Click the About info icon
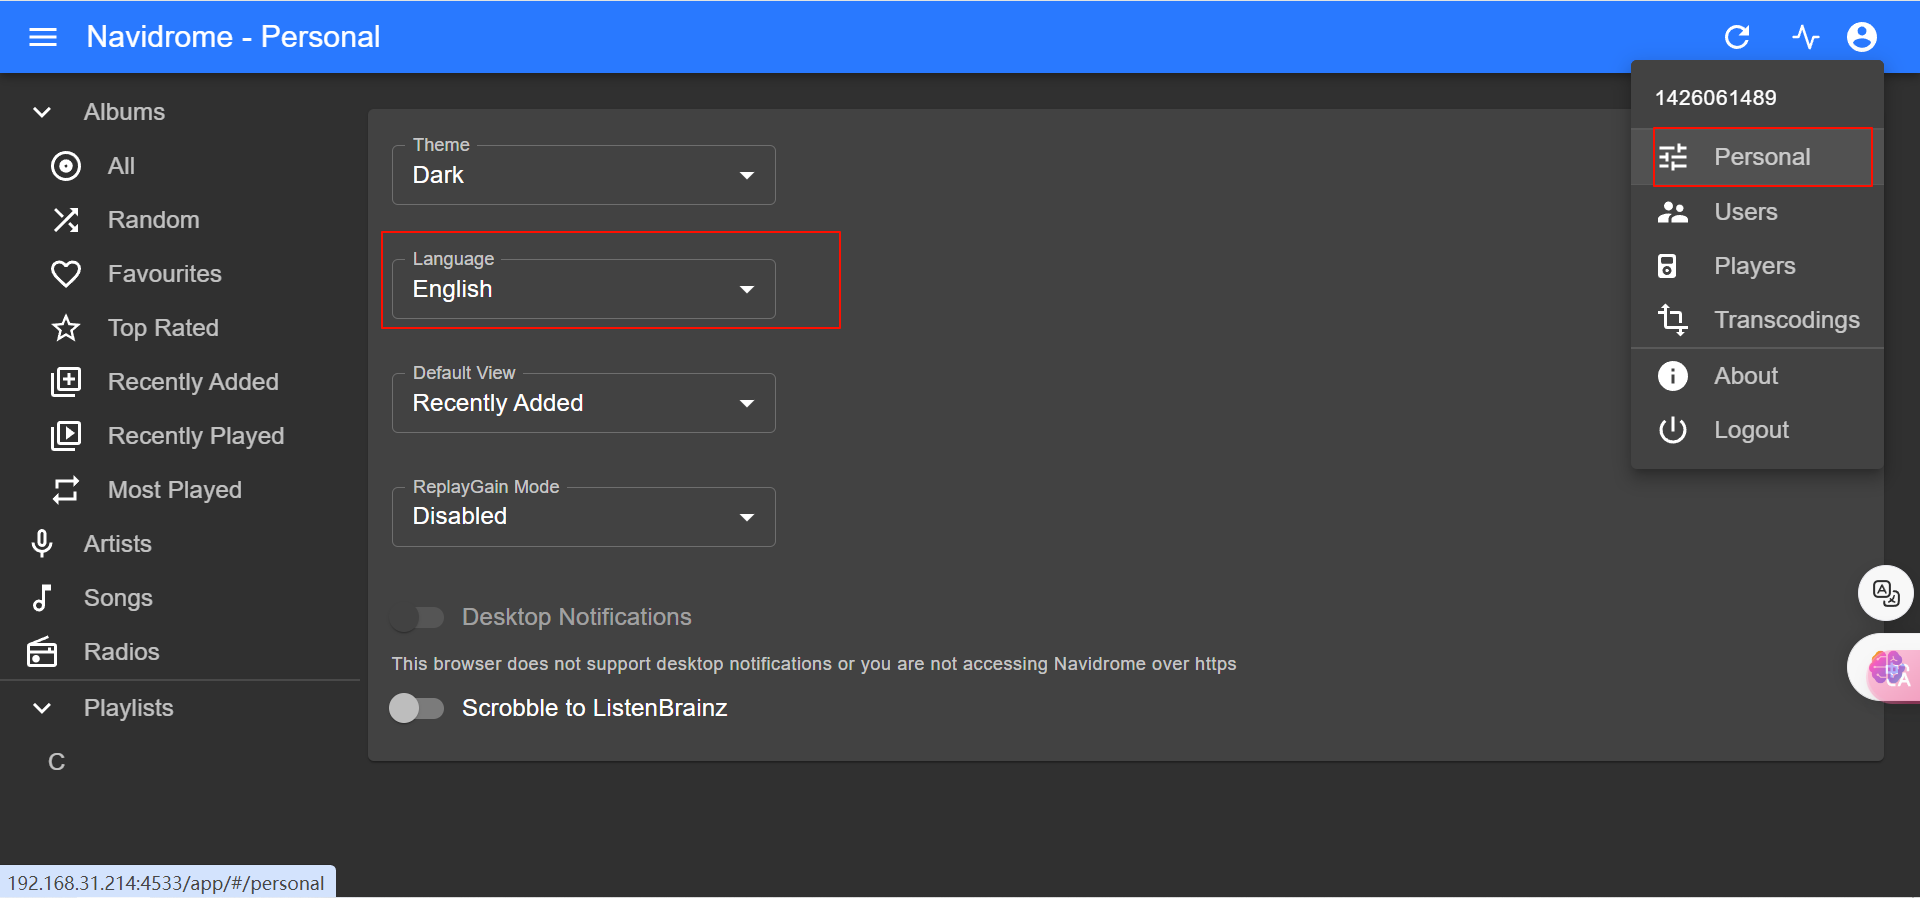The image size is (1920, 898). pyautogui.click(x=1673, y=376)
